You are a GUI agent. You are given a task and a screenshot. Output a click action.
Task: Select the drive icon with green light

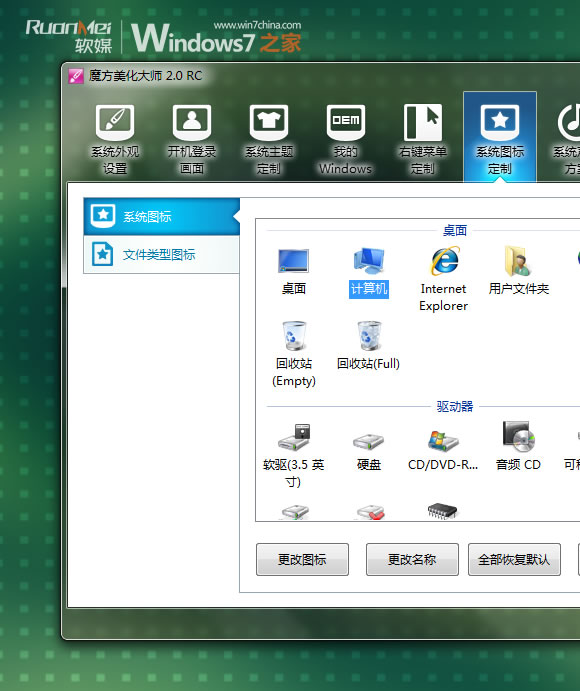[x=295, y=513]
